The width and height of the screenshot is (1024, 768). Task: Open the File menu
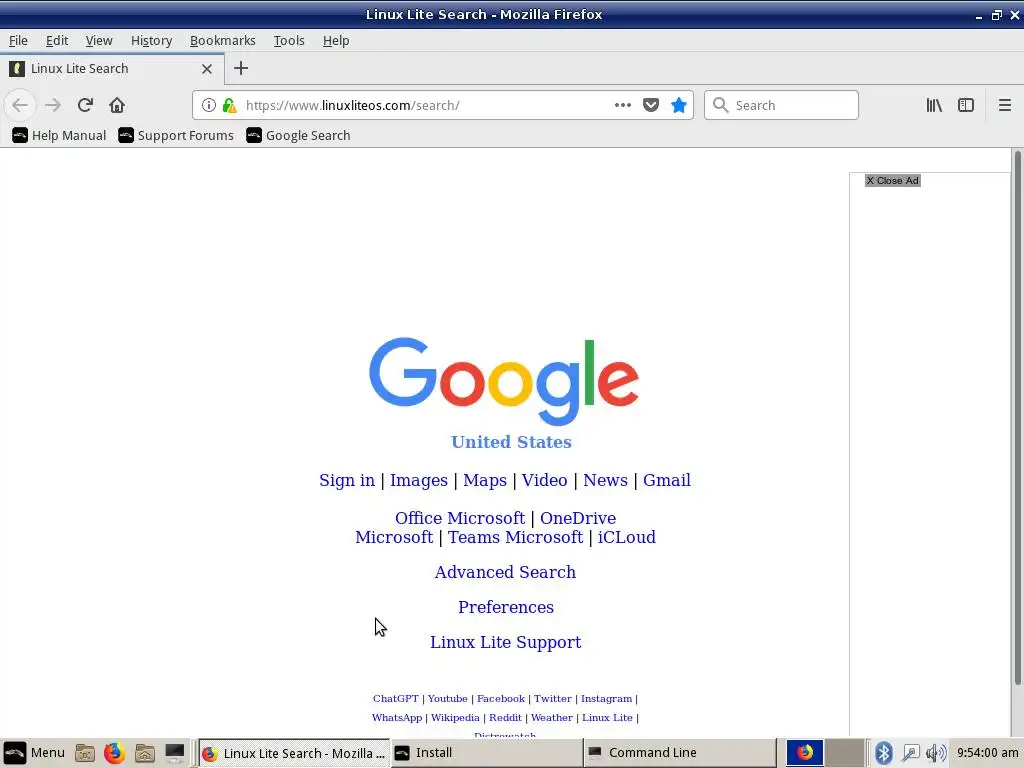tap(18, 40)
